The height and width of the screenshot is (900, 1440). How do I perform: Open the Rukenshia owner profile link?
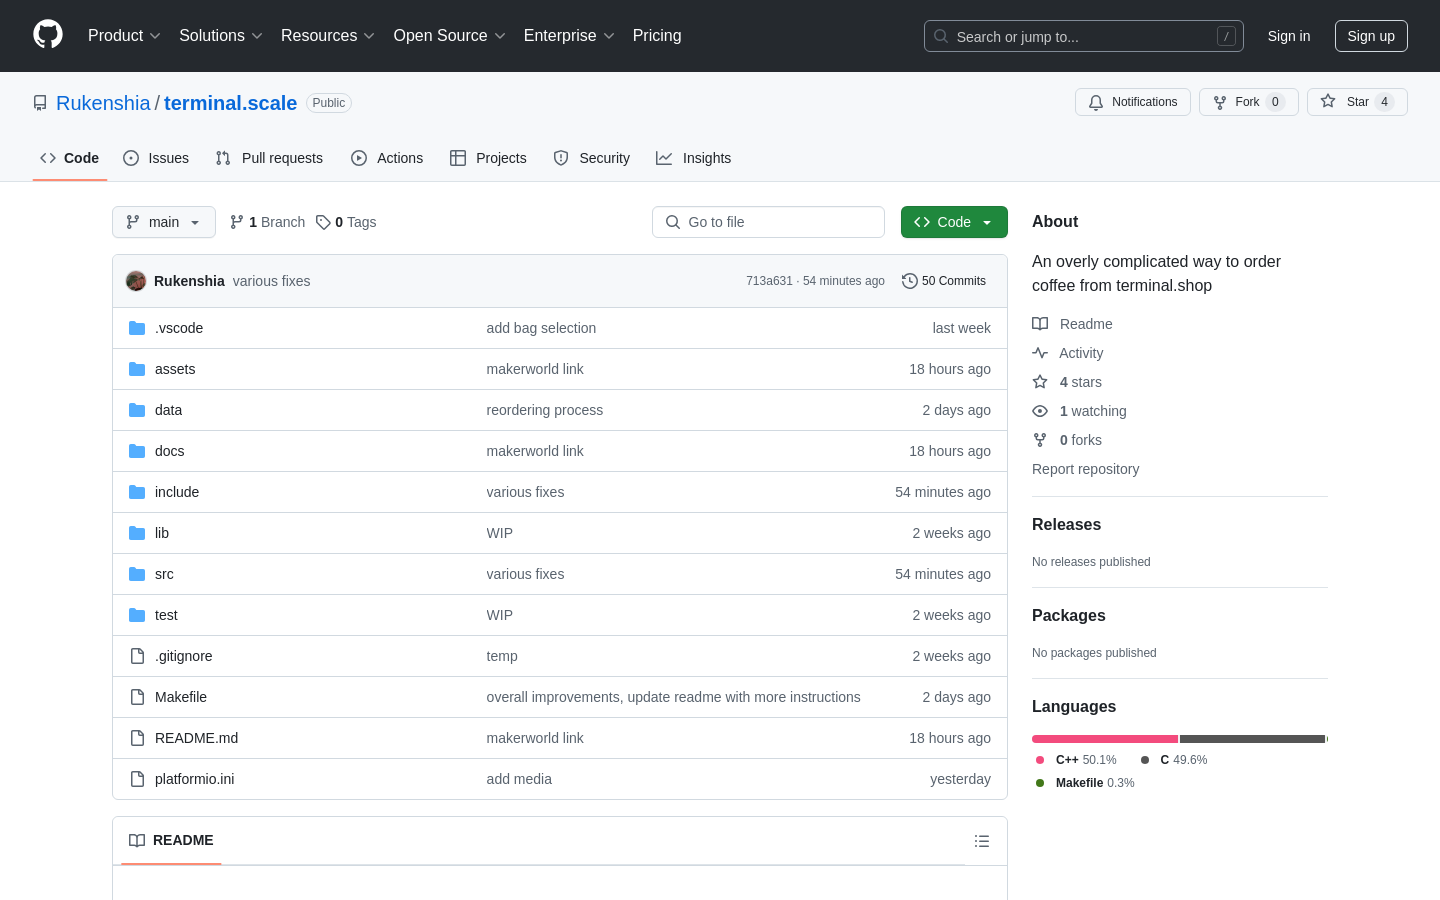103,103
